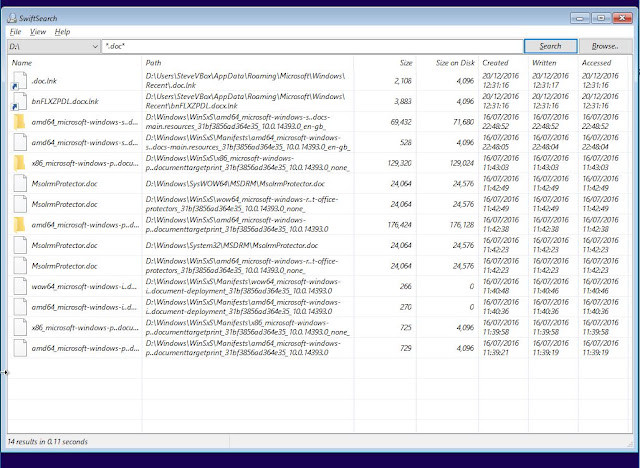The image size is (640, 468).
Task: Sort by the Created column header
Action: [x=495, y=63]
